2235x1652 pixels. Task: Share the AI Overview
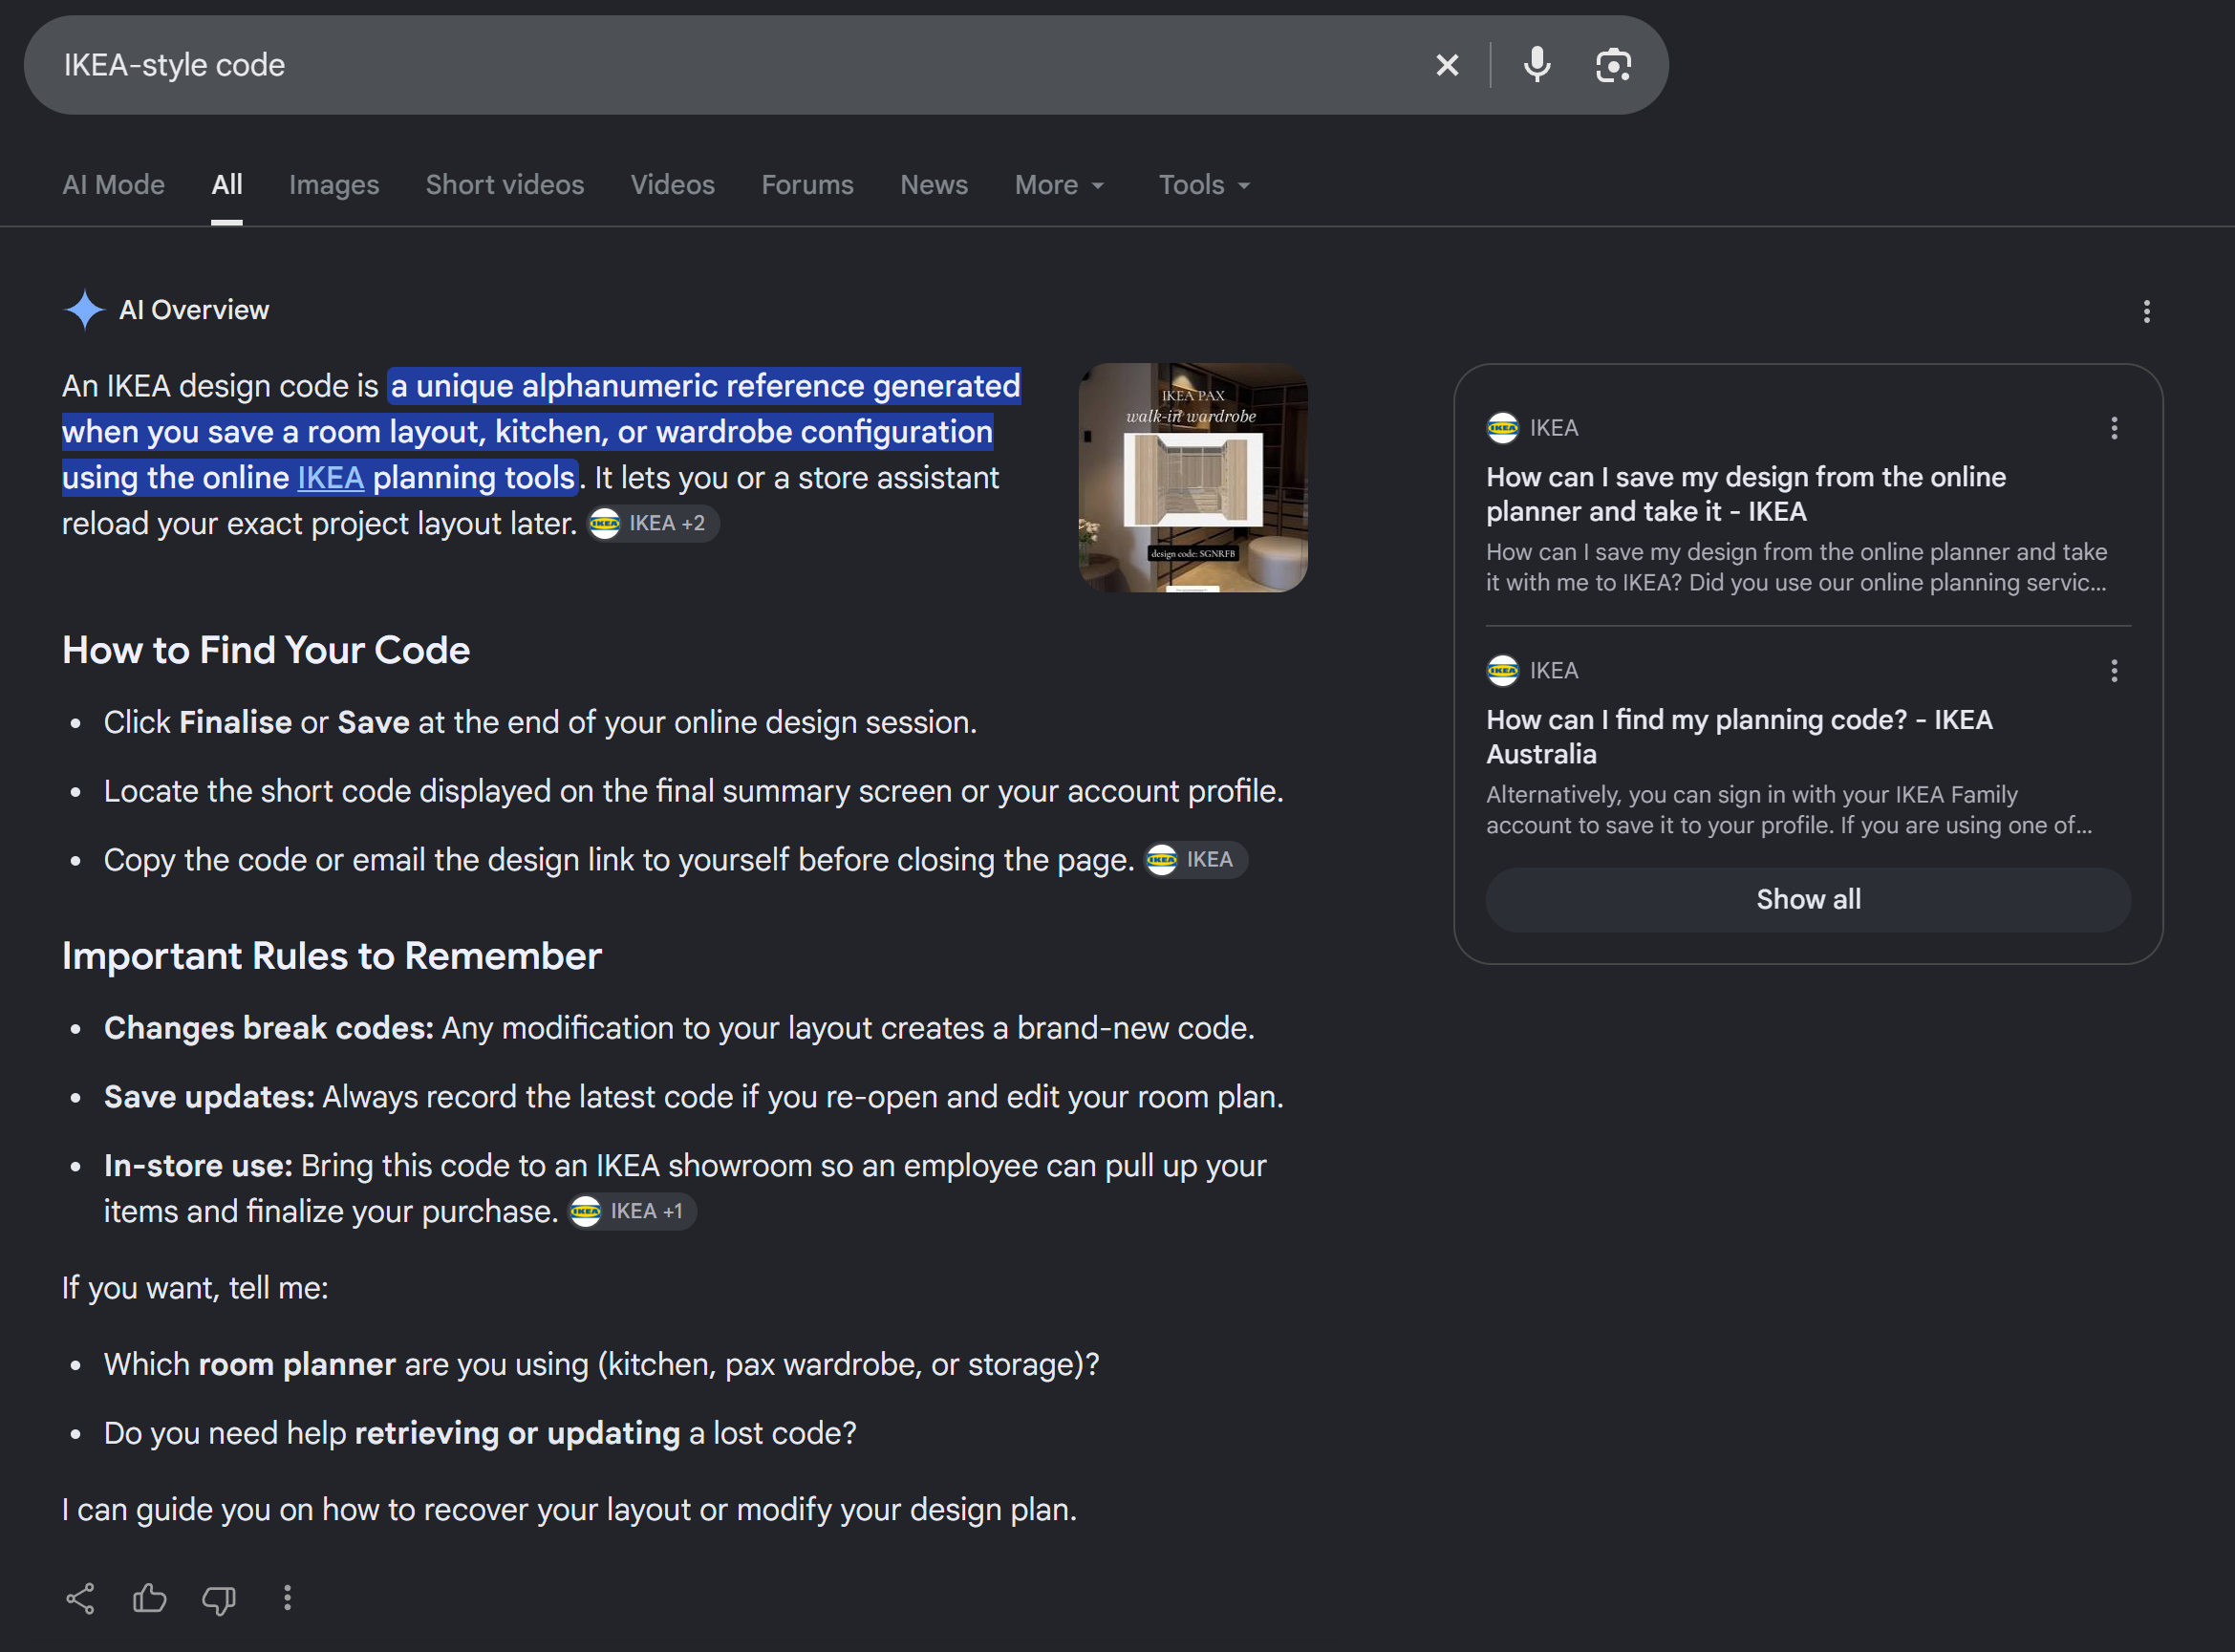click(x=81, y=1598)
